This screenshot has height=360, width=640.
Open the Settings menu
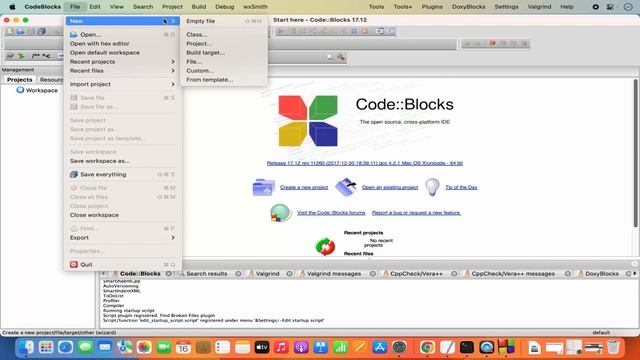506,7
